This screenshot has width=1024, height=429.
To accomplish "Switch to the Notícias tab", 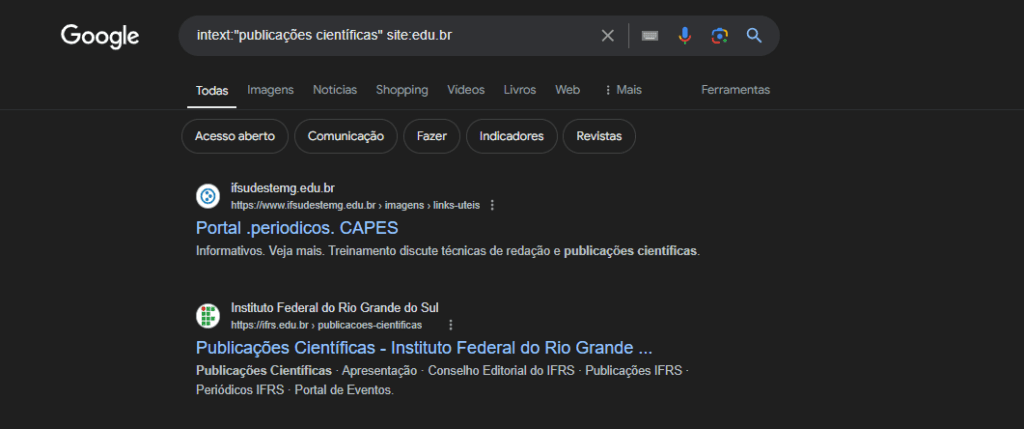I will point(334,90).
